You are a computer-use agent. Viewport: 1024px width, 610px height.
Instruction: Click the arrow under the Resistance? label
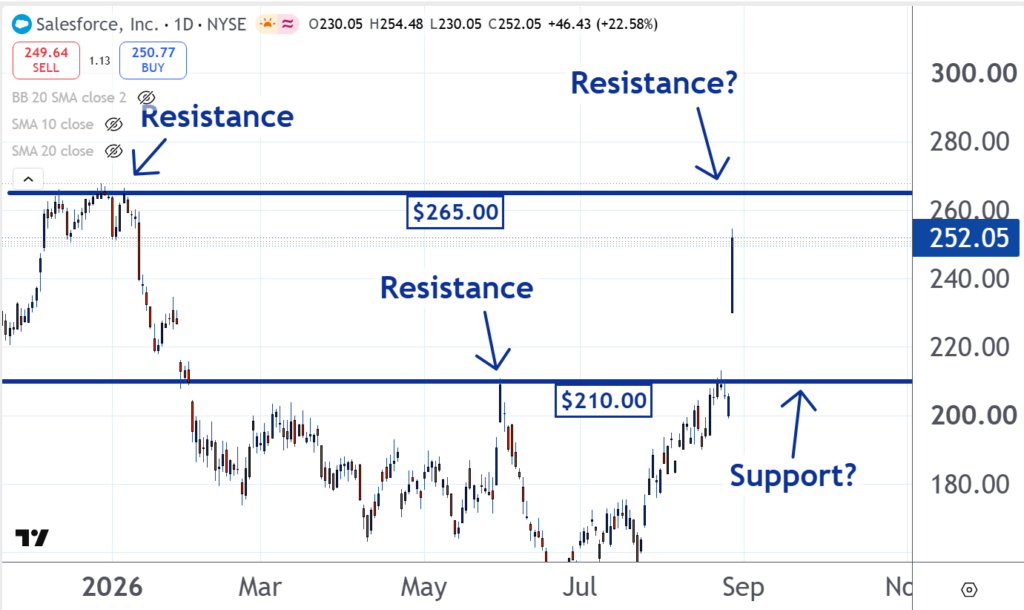(x=710, y=144)
